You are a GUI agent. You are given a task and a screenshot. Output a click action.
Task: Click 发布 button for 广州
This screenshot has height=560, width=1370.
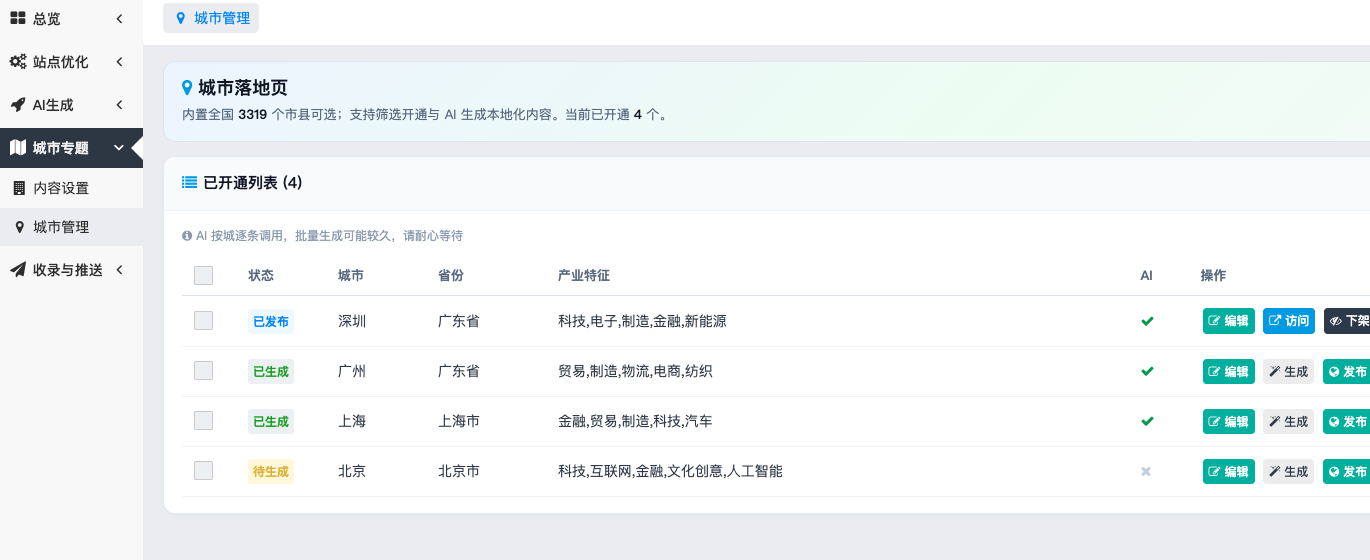click(1347, 371)
